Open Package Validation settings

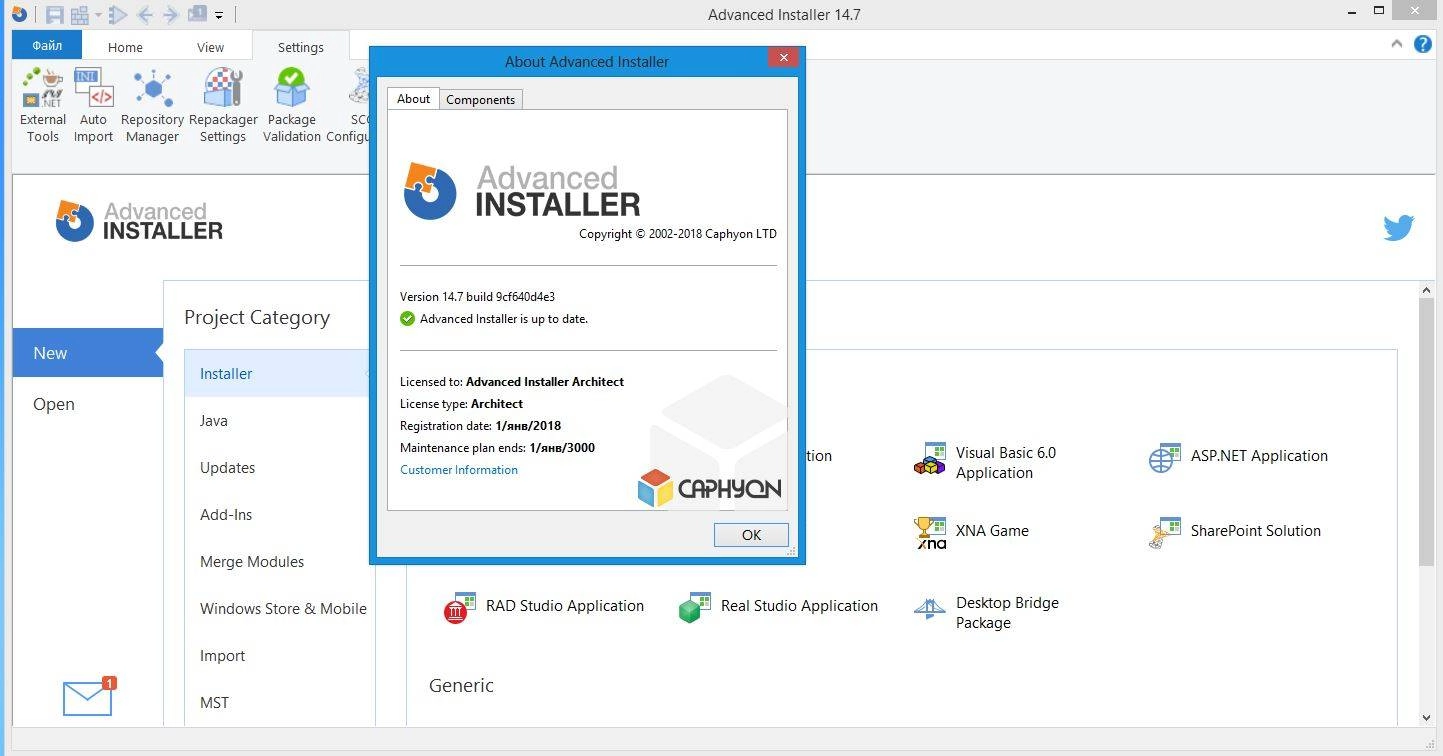[292, 105]
